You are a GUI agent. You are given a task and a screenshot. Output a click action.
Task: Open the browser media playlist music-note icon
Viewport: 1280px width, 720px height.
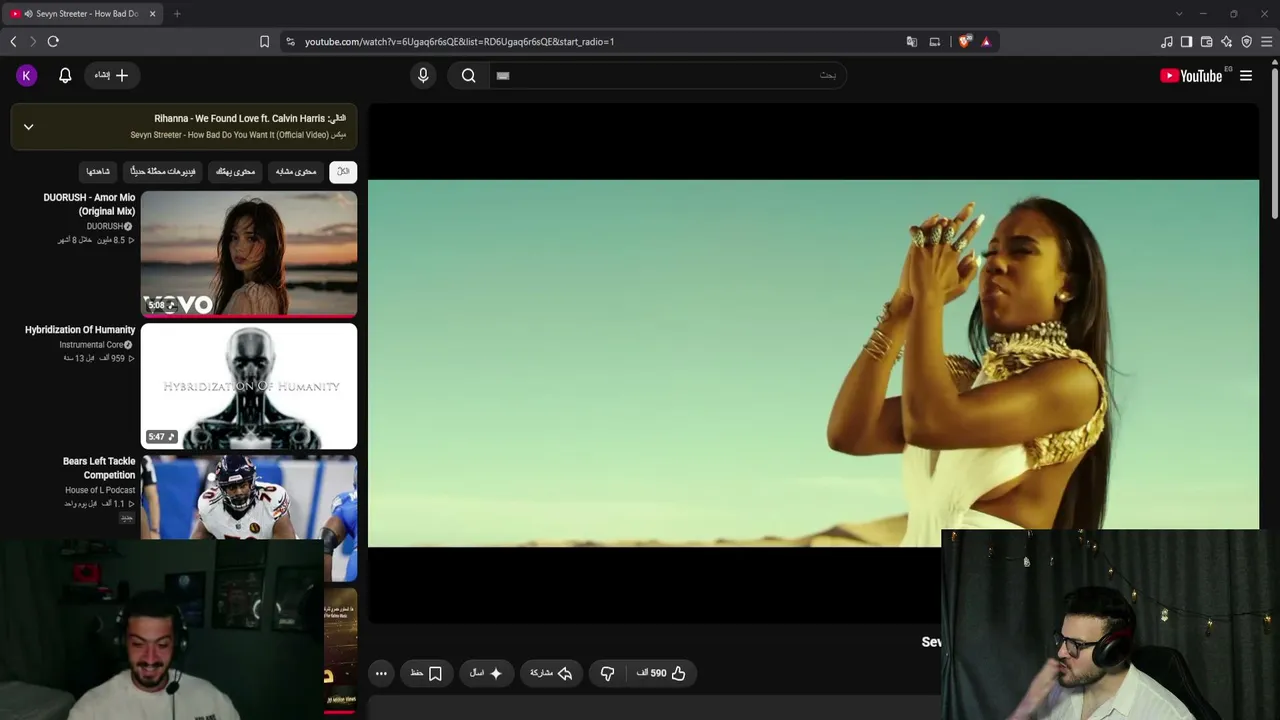coord(1166,41)
